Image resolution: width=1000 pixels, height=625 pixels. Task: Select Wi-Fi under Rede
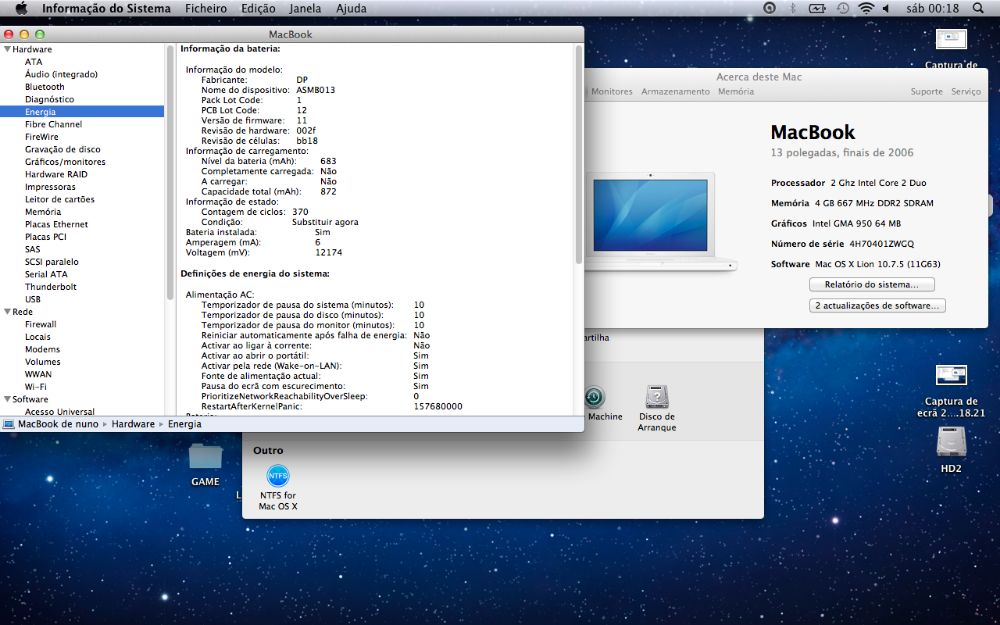(36, 387)
